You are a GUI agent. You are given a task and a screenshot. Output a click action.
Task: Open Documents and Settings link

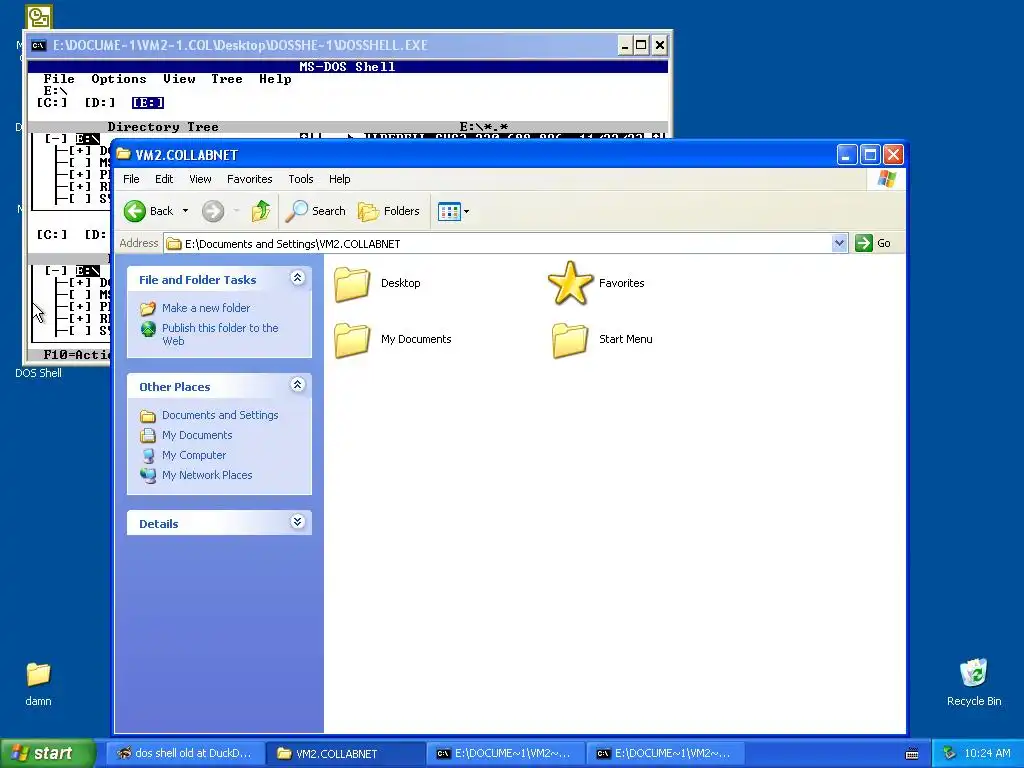coord(220,415)
